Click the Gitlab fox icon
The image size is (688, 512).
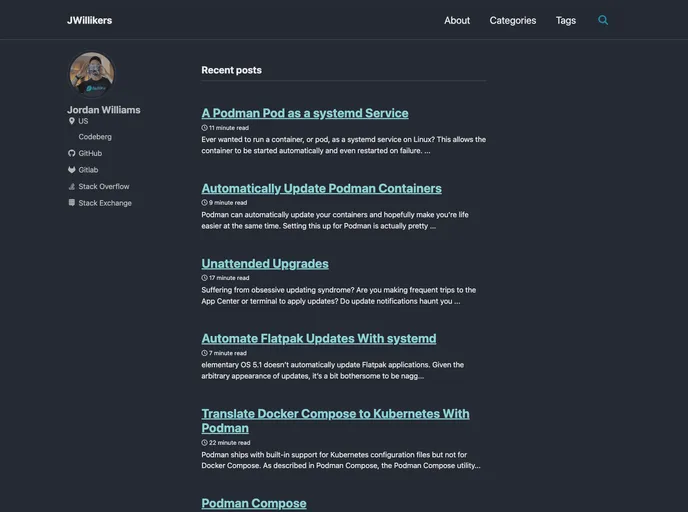pyautogui.click(x=72, y=170)
